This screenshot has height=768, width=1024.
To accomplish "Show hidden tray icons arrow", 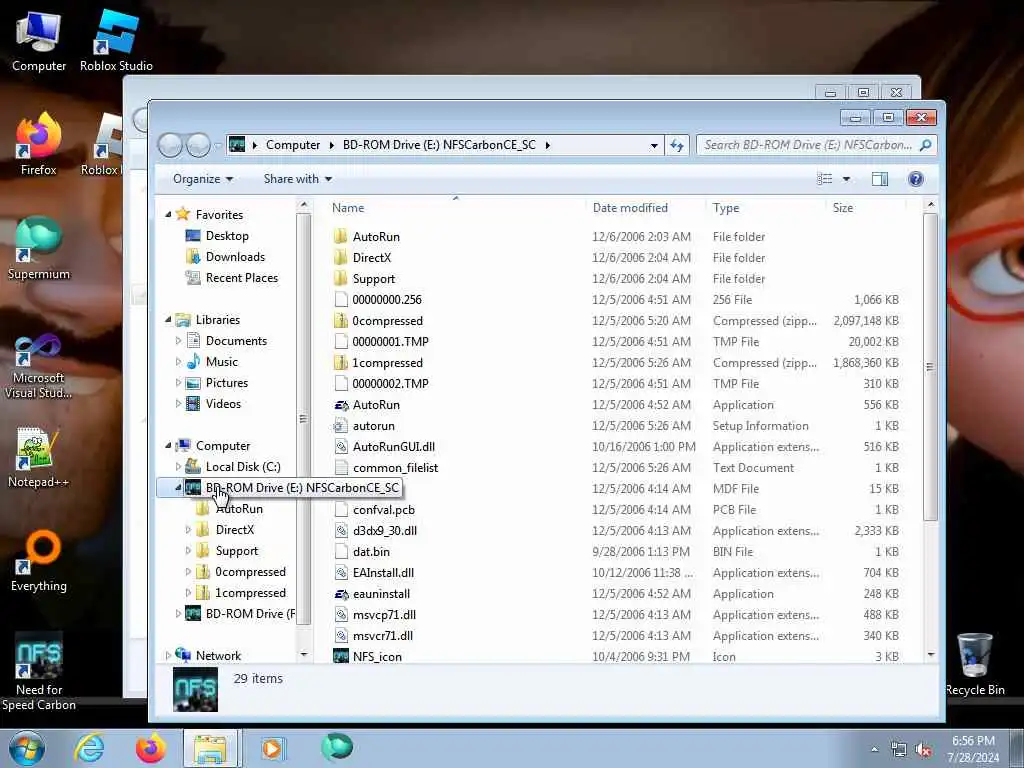I will 874,750.
